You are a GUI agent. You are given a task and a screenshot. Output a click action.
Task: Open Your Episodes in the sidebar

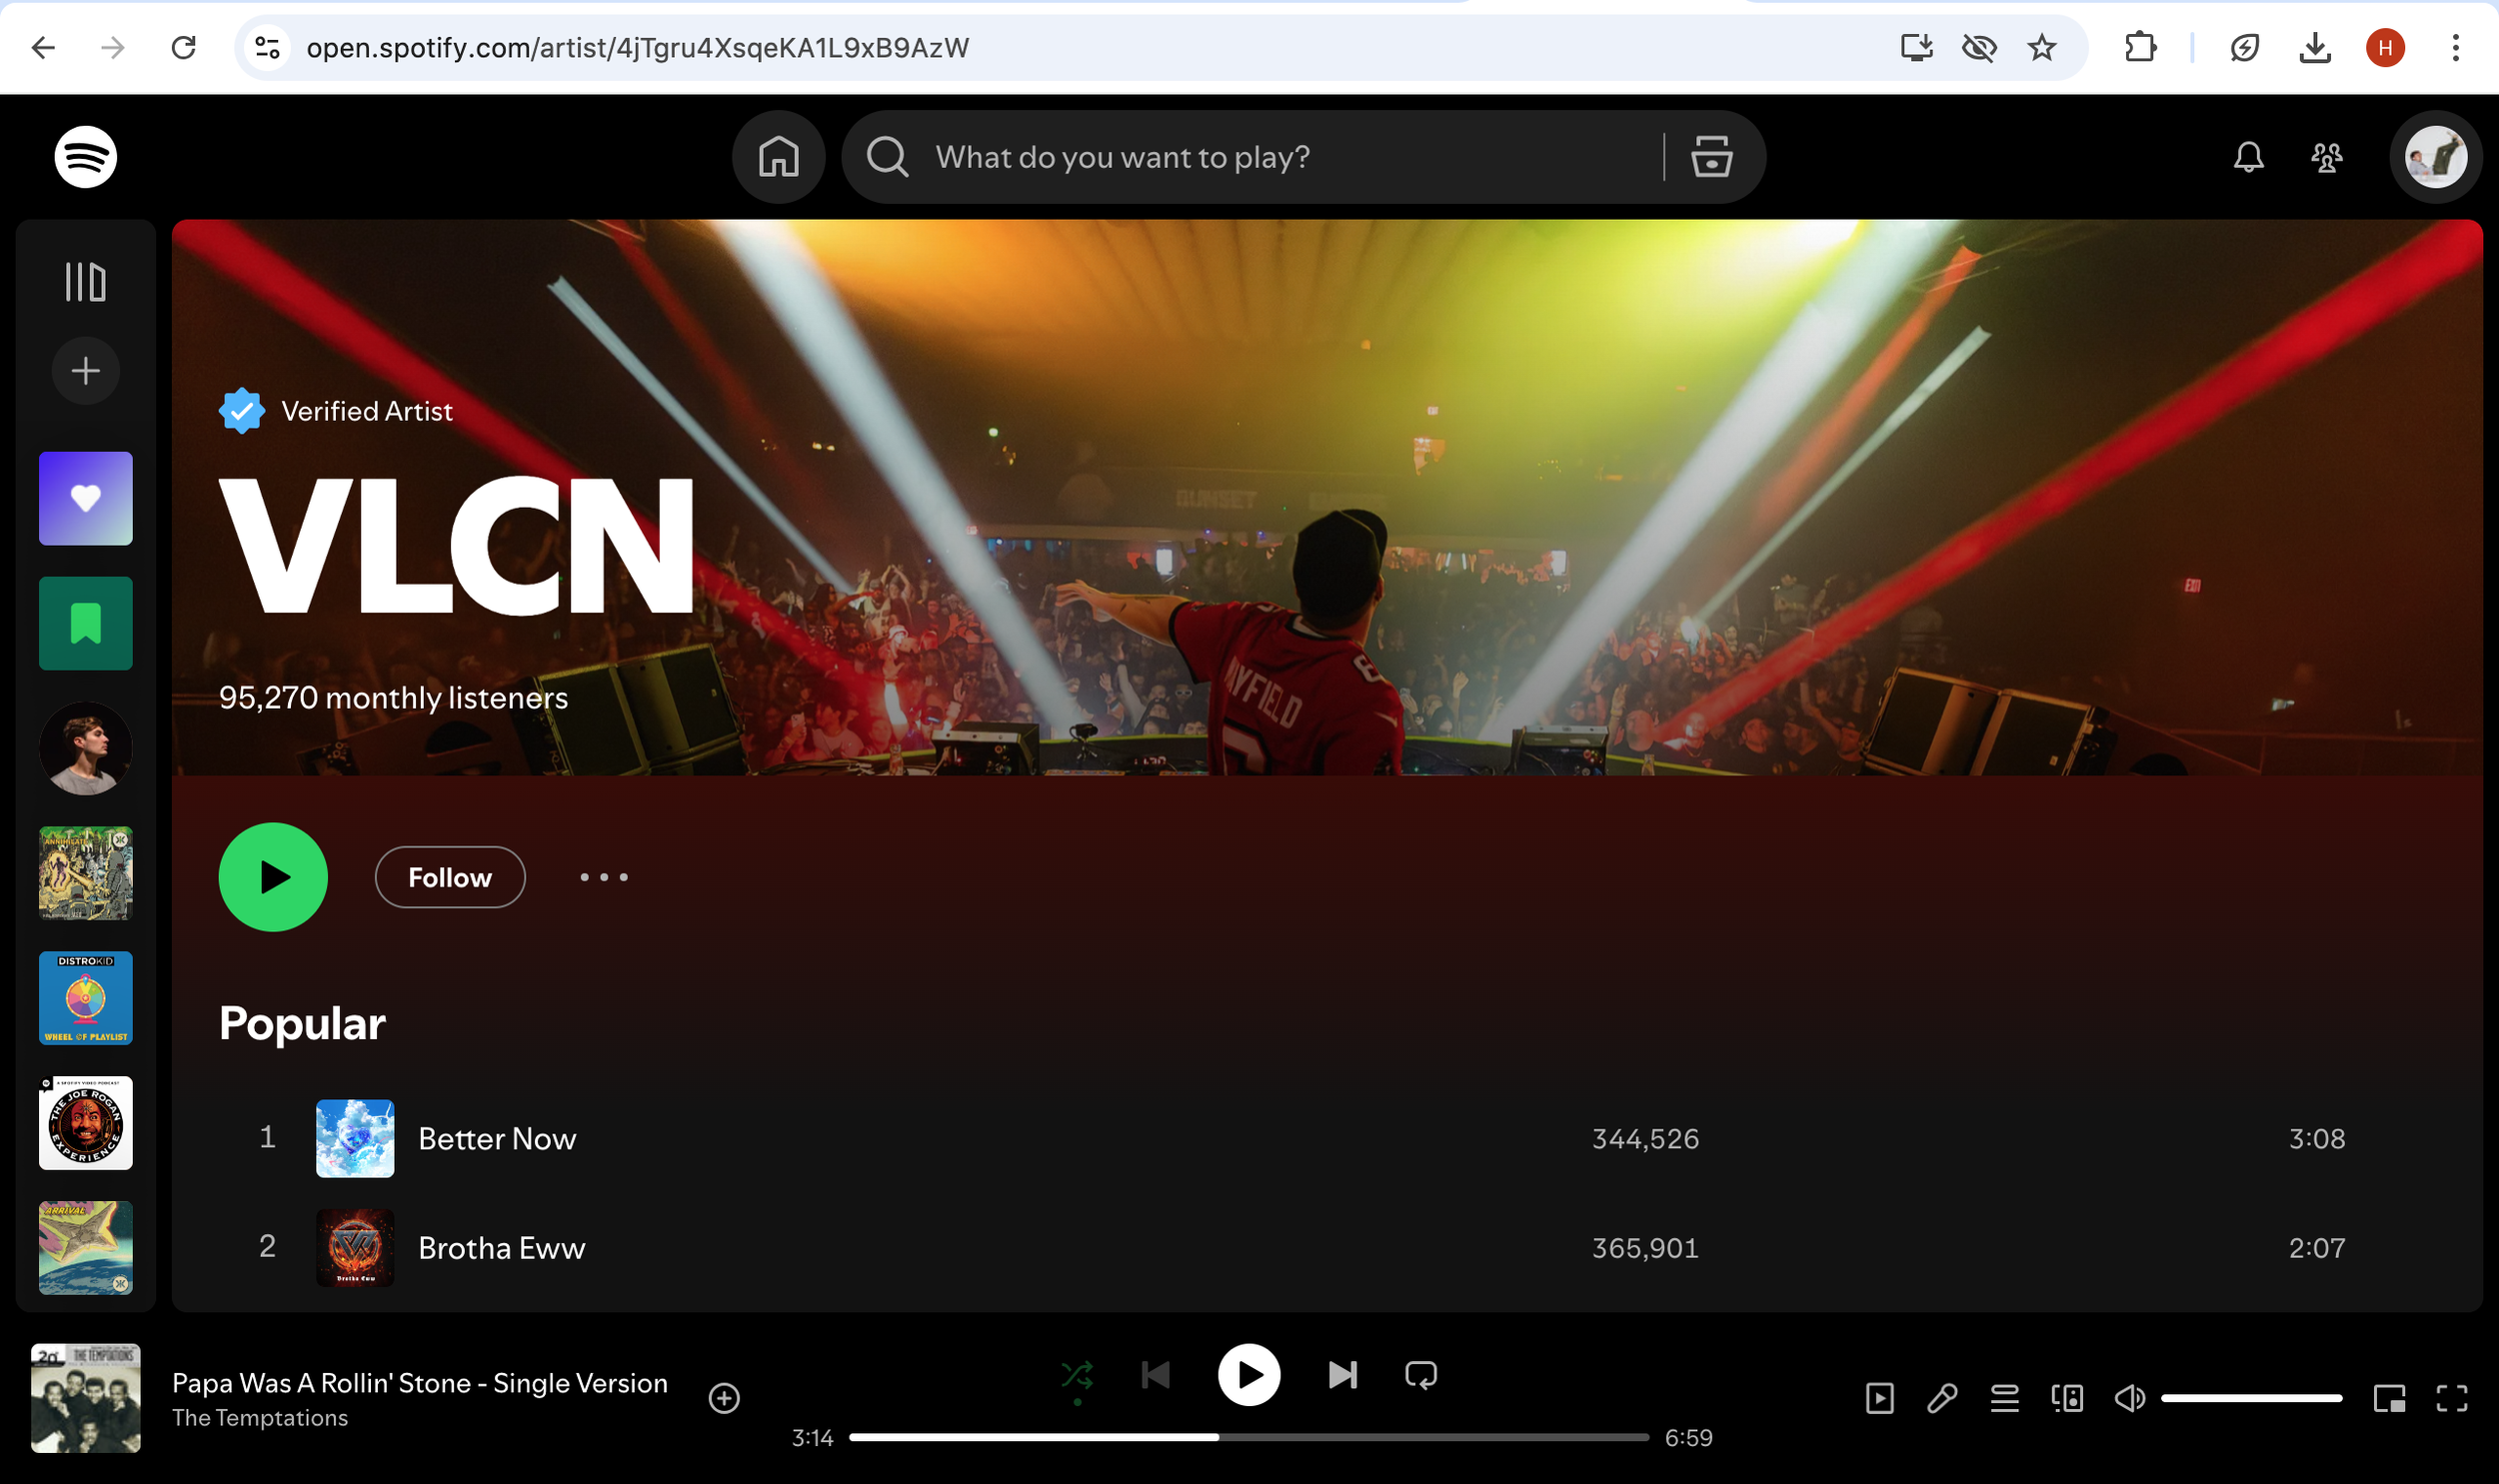click(x=85, y=623)
